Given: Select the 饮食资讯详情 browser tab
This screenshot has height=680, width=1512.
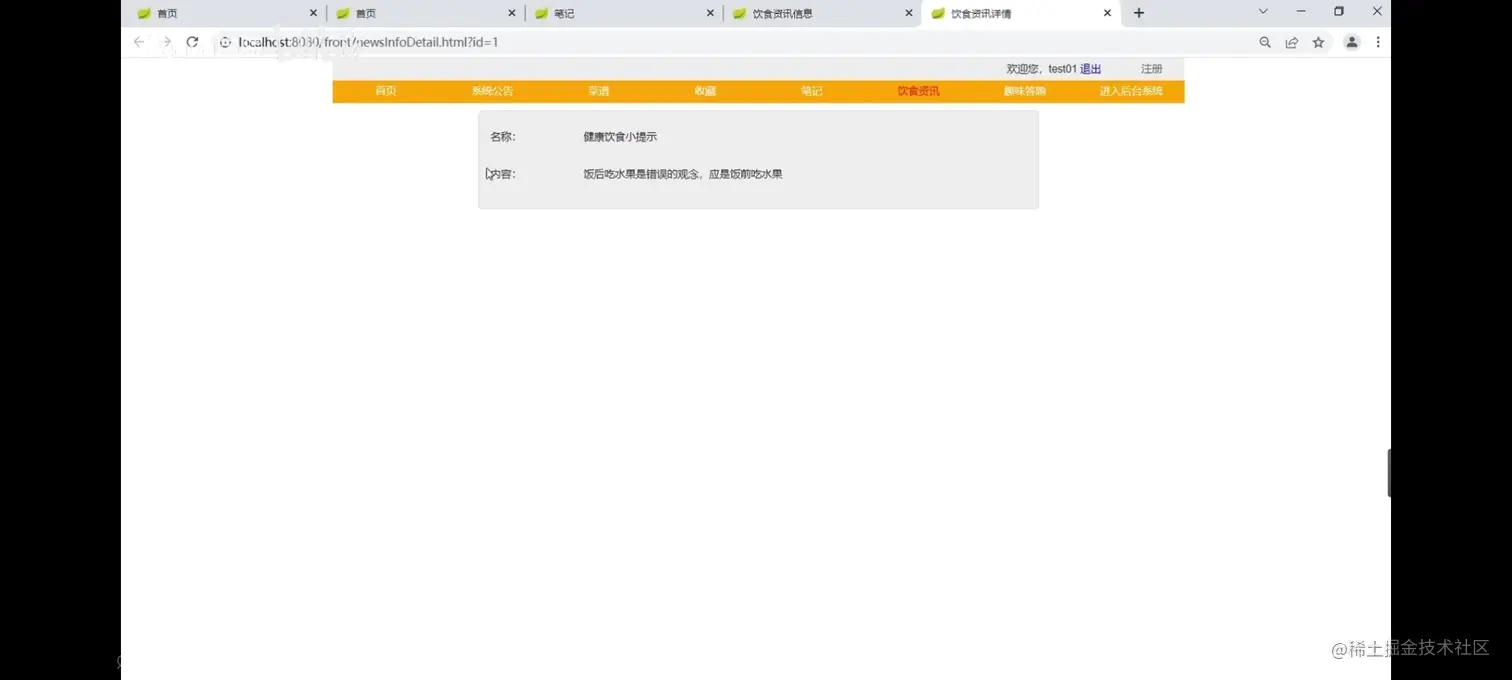Looking at the screenshot, I should click(x=1021, y=13).
